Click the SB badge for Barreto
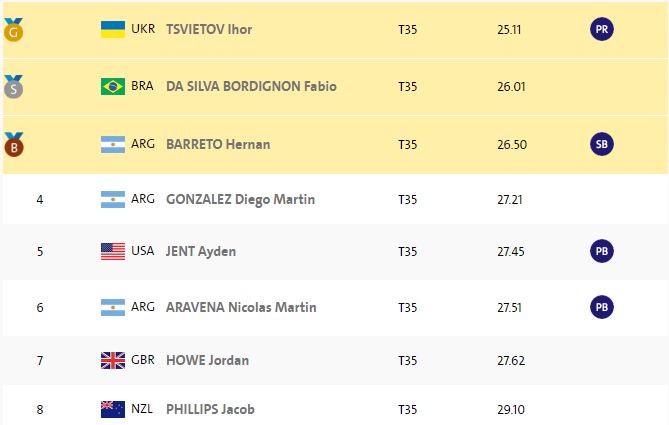This screenshot has height=425, width=669. pos(601,144)
